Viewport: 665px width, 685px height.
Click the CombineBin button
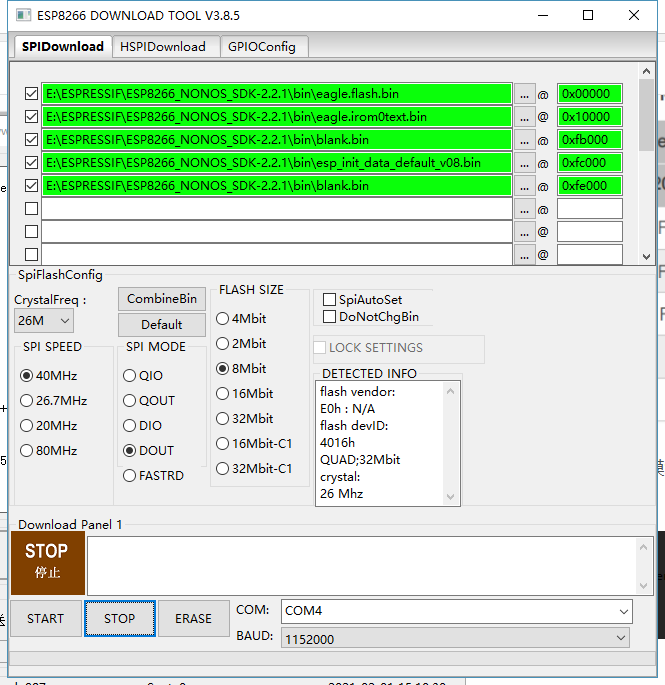tap(162, 299)
